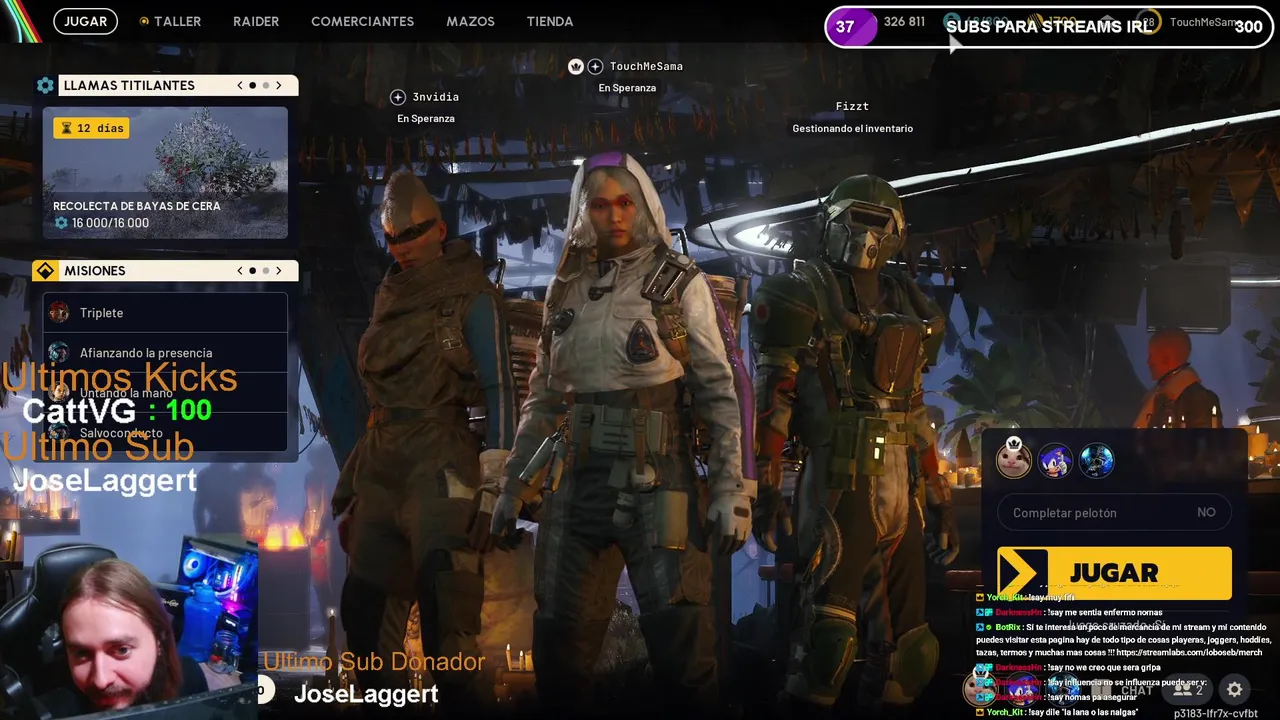
Task: Click the plus icon next to 3nvidia
Action: (x=397, y=97)
